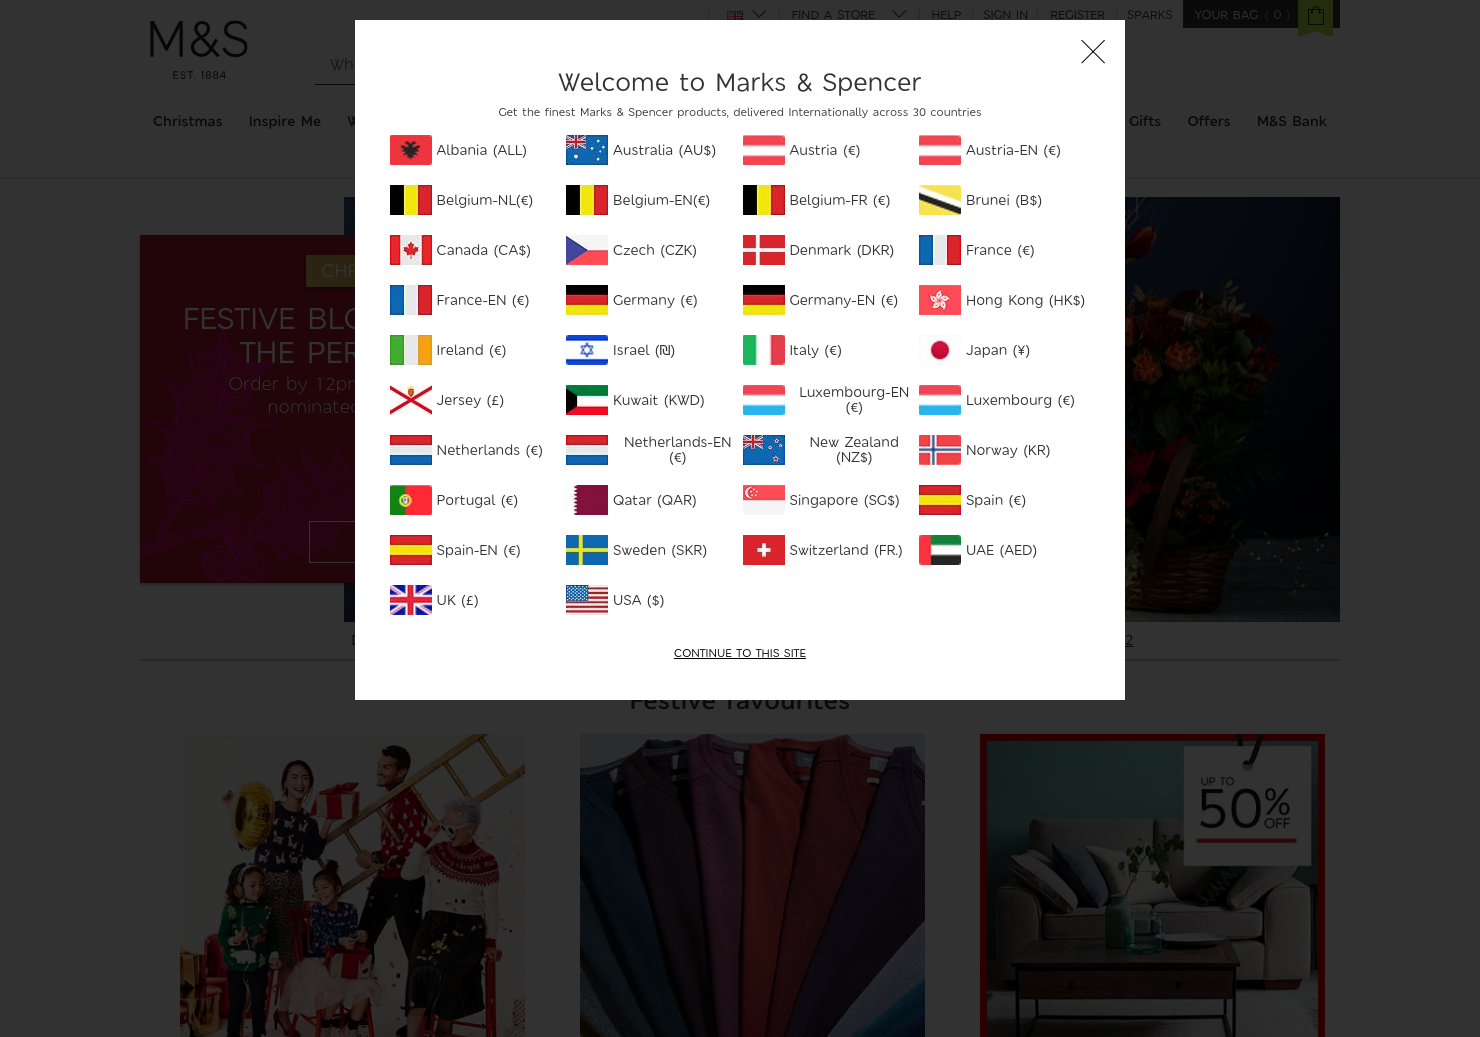Viewport: 1480px width, 1037px height.
Task: Click Continue to this site link
Action: pyautogui.click(x=740, y=653)
